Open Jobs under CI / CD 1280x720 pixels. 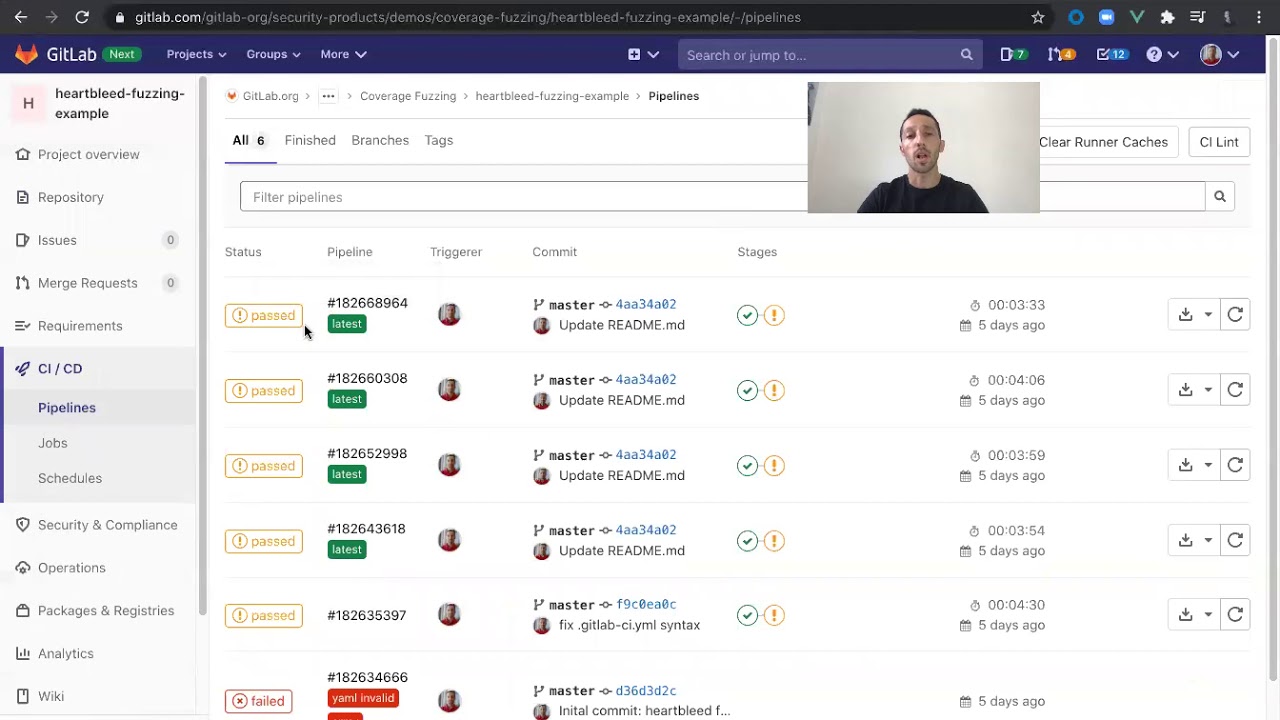coord(53,443)
